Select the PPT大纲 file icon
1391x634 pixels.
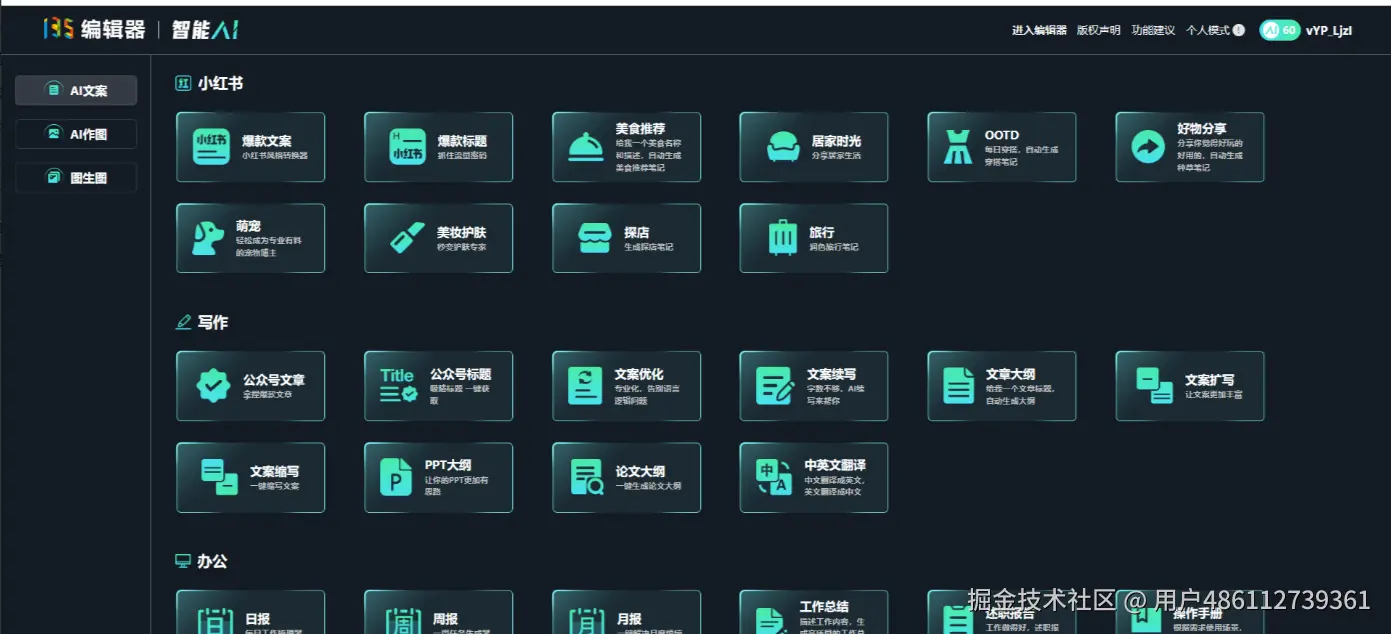[x=396, y=478]
